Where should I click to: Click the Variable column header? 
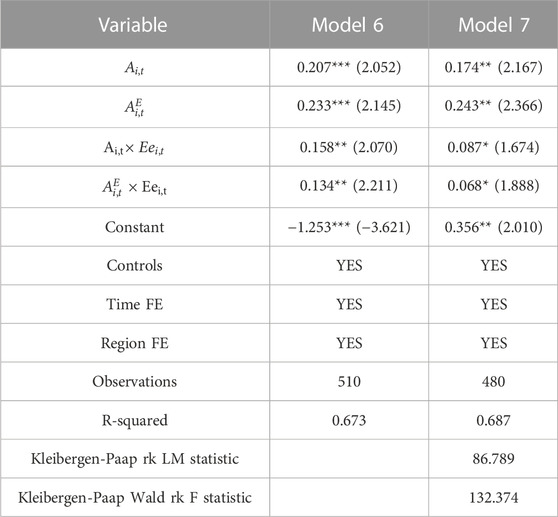pyautogui.click(x=133, y=25)
